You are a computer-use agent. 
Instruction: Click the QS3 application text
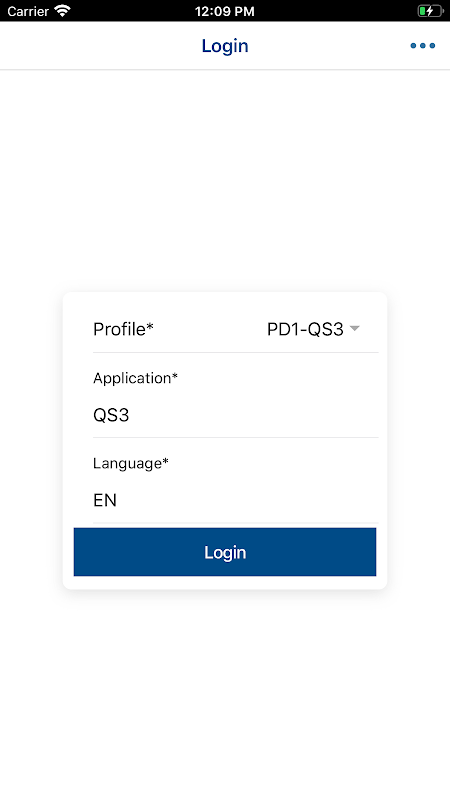click(111, 415)
